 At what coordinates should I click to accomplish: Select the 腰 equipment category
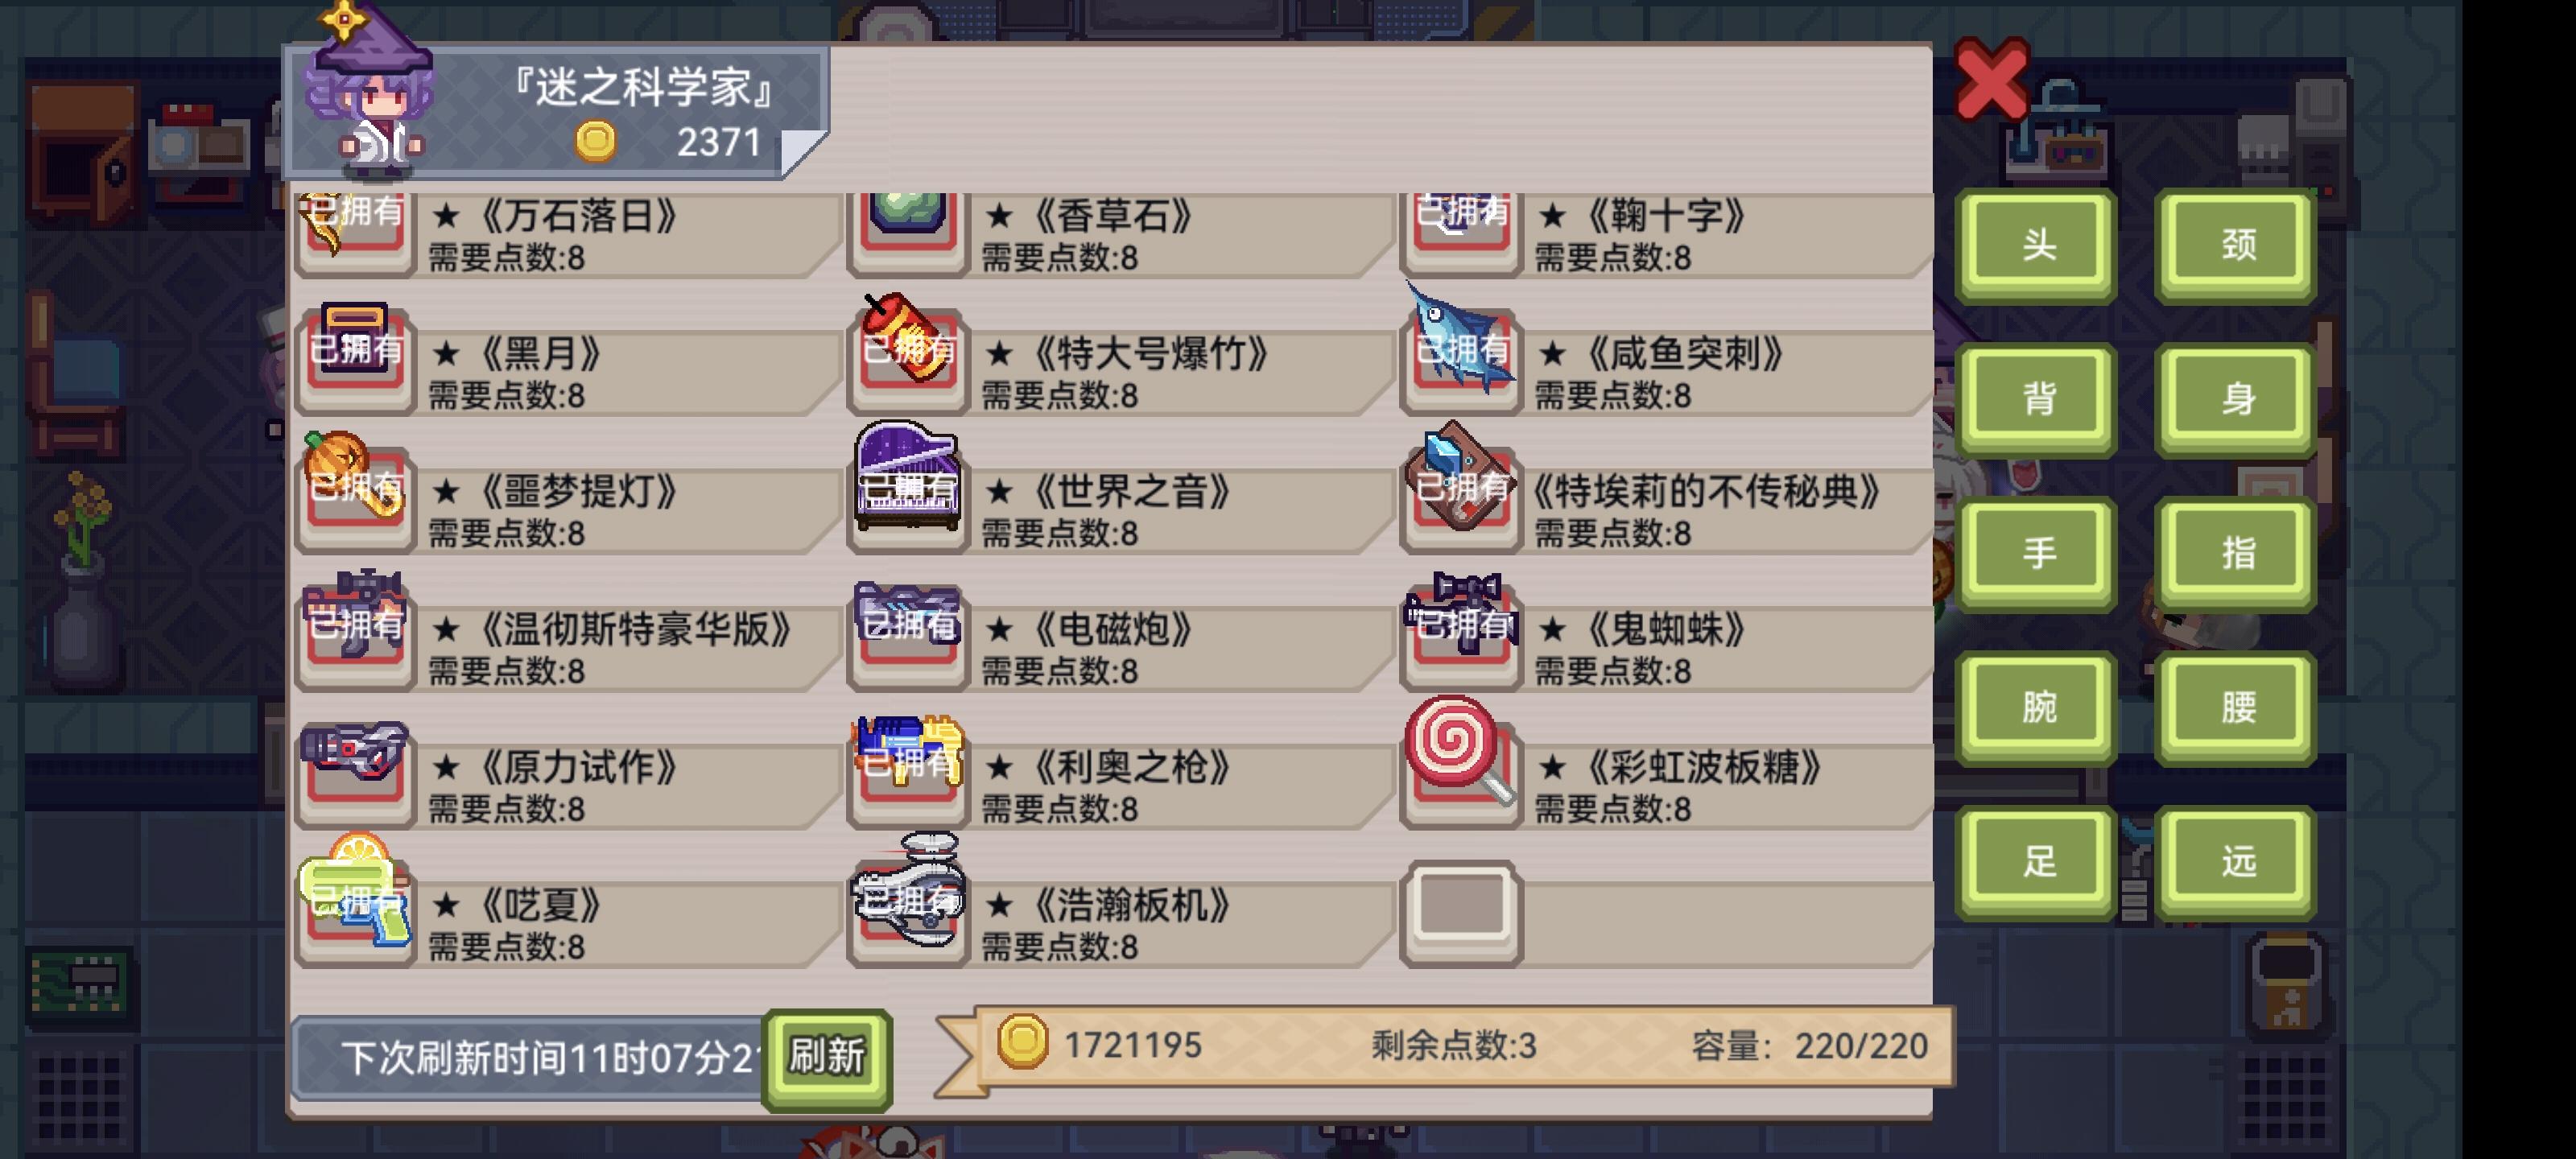click(x=2237, y=707)
